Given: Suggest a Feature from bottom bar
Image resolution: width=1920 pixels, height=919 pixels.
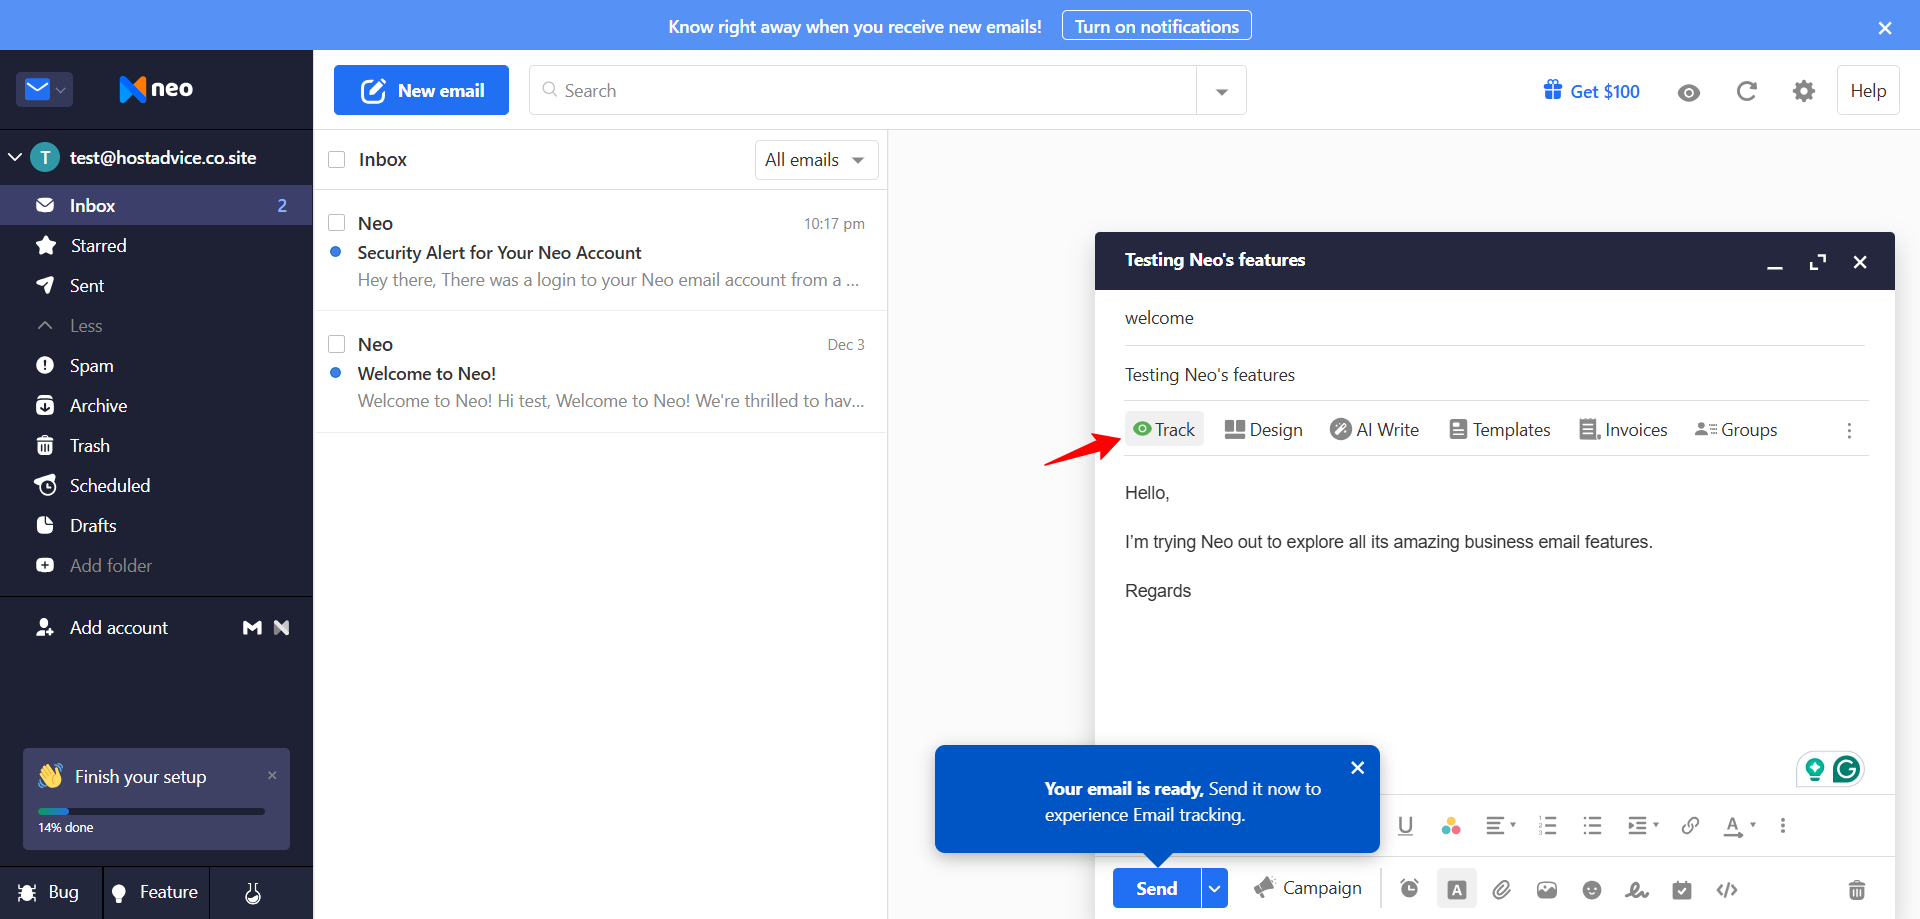Looking at the screenshot, I should point(156,892).
